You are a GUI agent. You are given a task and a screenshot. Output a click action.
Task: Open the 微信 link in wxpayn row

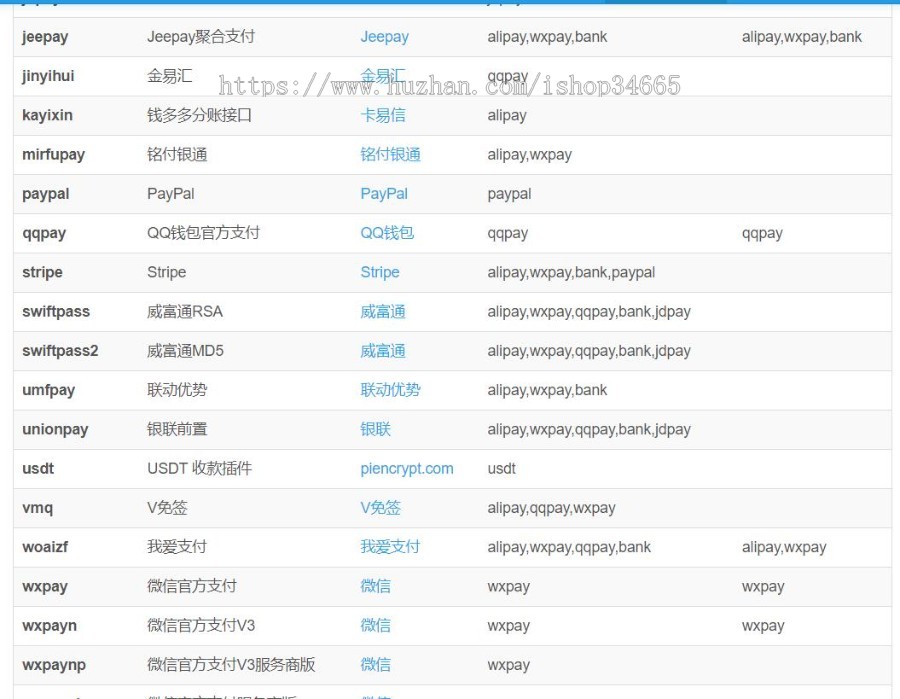tap(375, 626)
